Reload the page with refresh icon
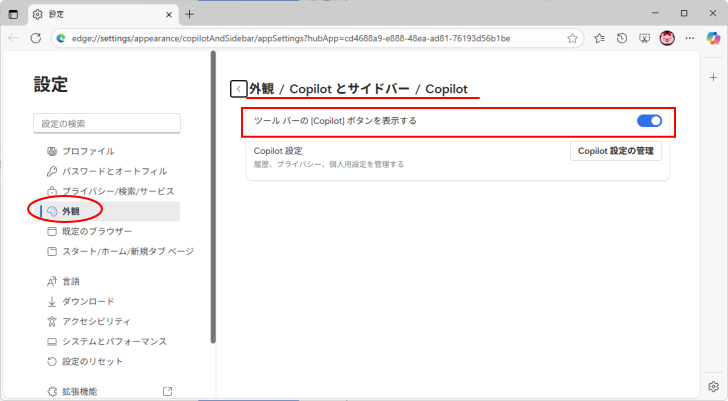728x401 pixels. tap(36, 38)
